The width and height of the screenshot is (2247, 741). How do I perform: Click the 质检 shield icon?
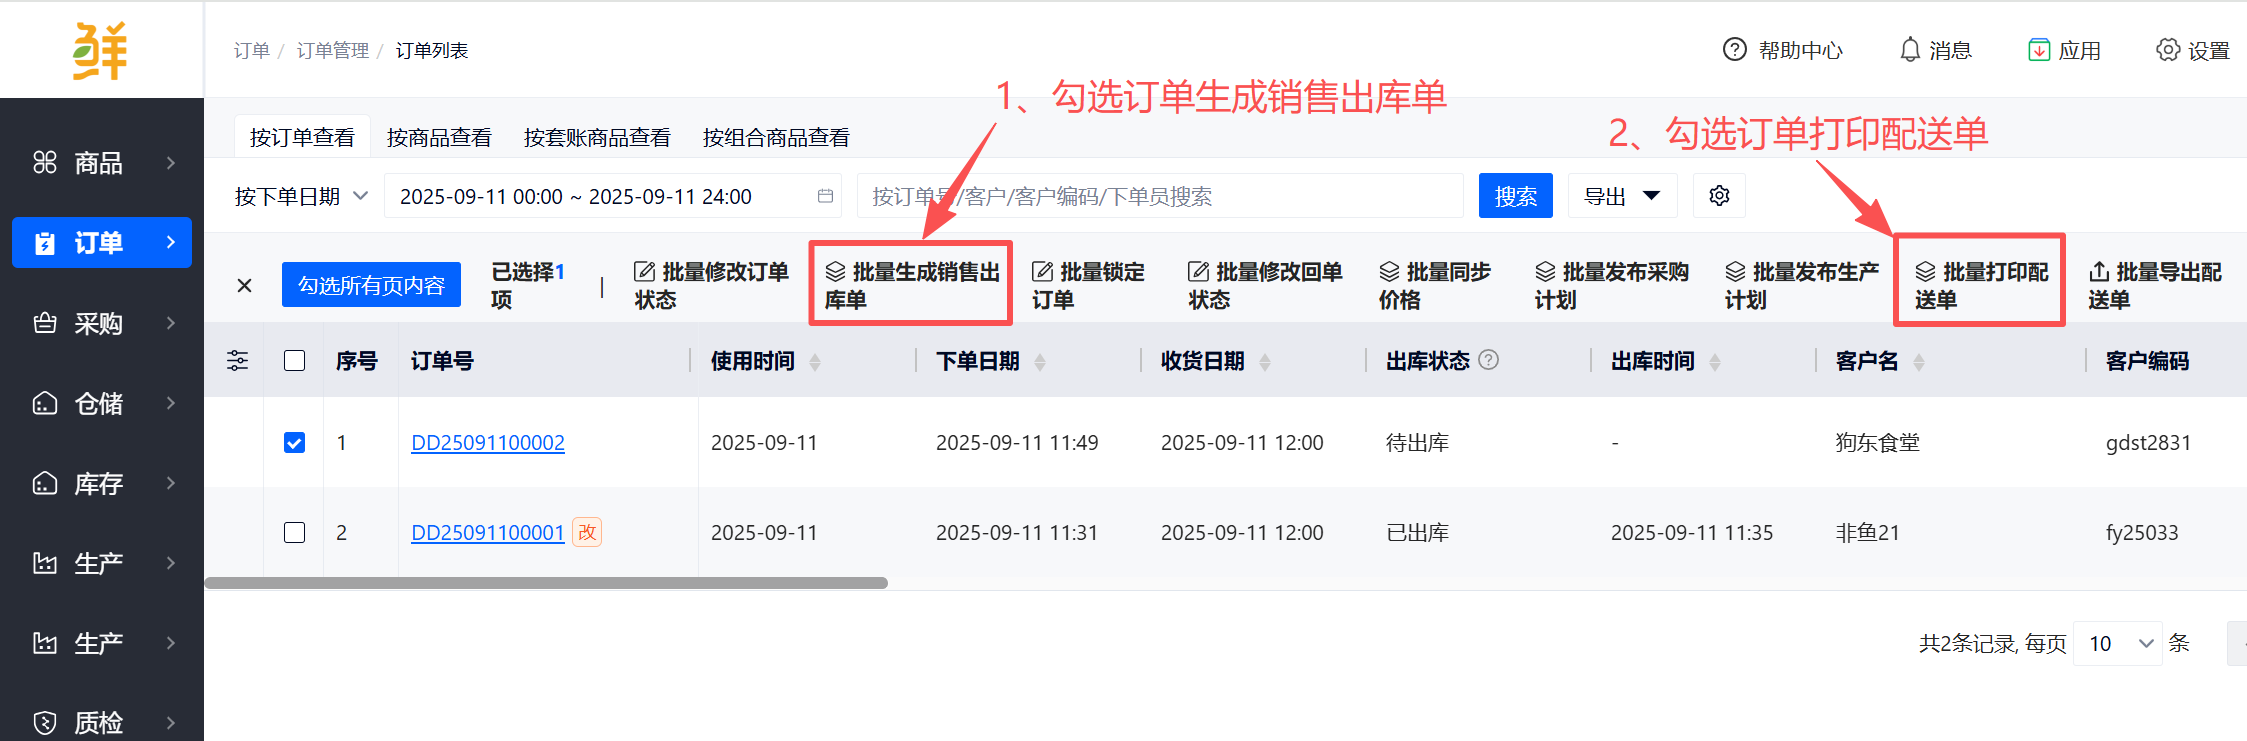(45, 722)
